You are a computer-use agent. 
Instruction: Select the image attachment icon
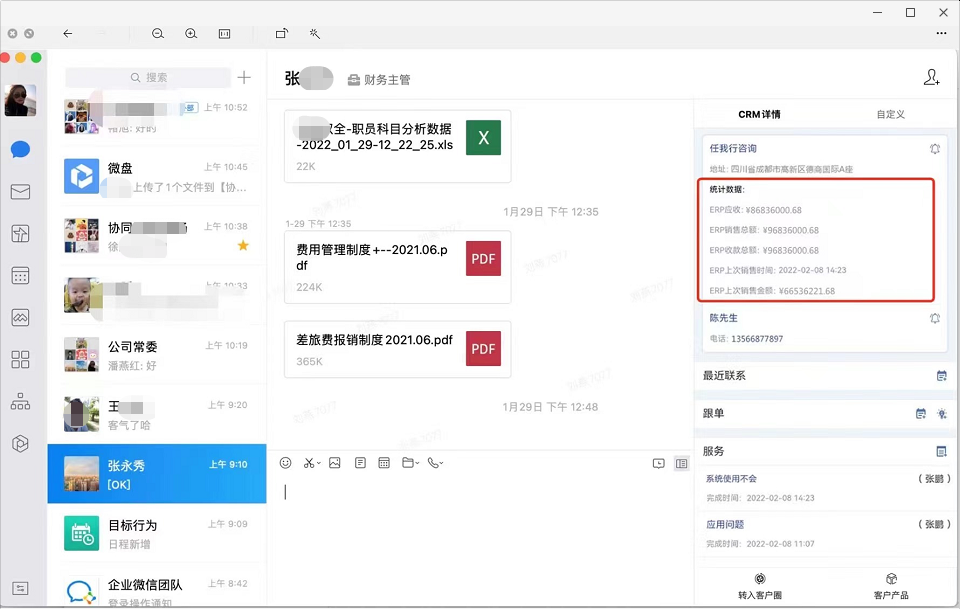334,463
